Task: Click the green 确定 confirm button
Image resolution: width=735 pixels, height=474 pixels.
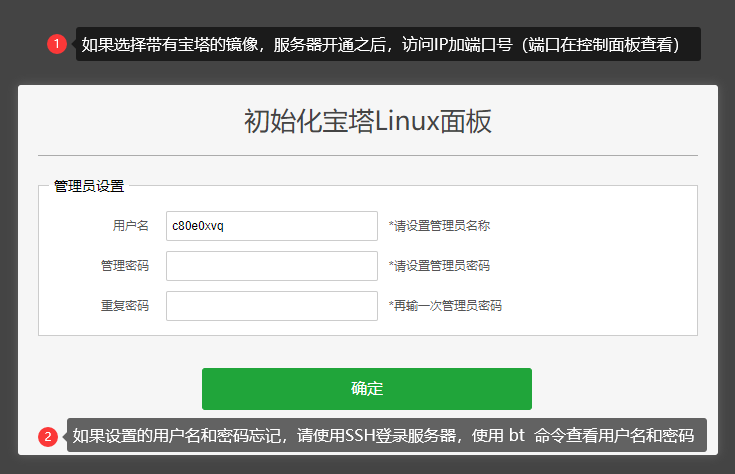Action: [367, 389]
